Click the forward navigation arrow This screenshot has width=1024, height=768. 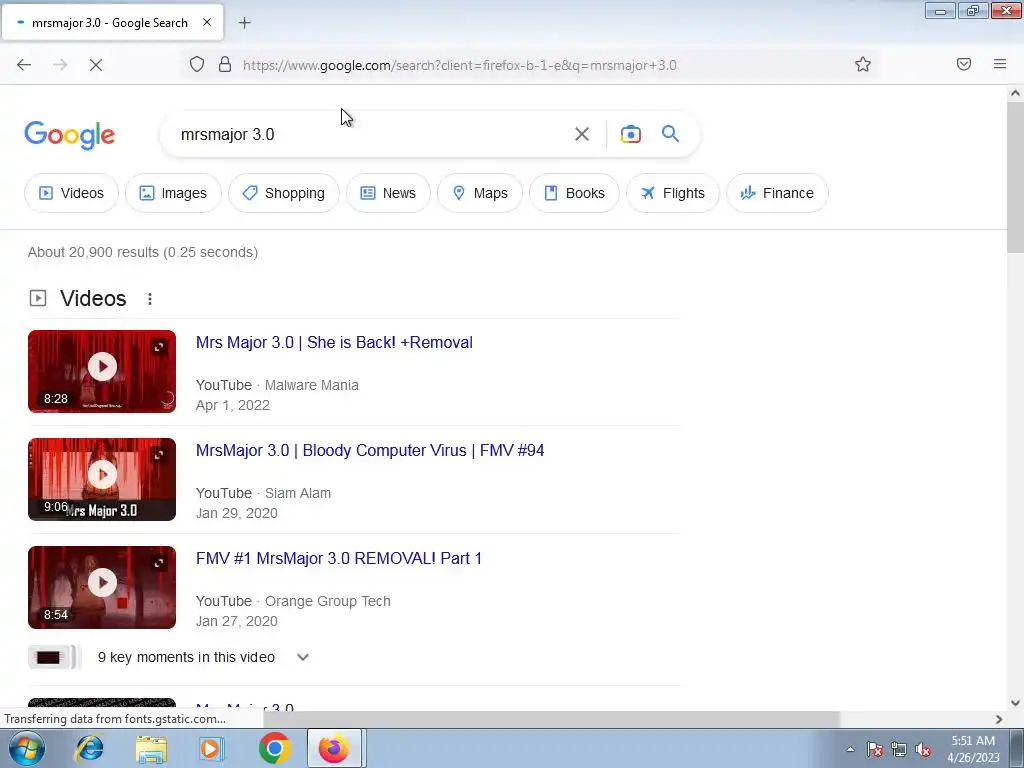[60, 65]
